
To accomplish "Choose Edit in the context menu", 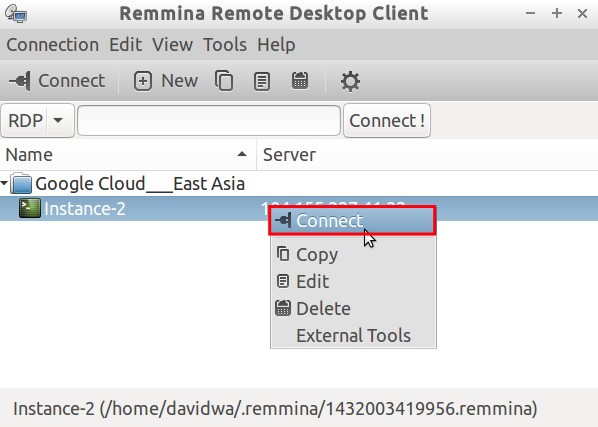I will pyautogui.click(x=353, y=281).
